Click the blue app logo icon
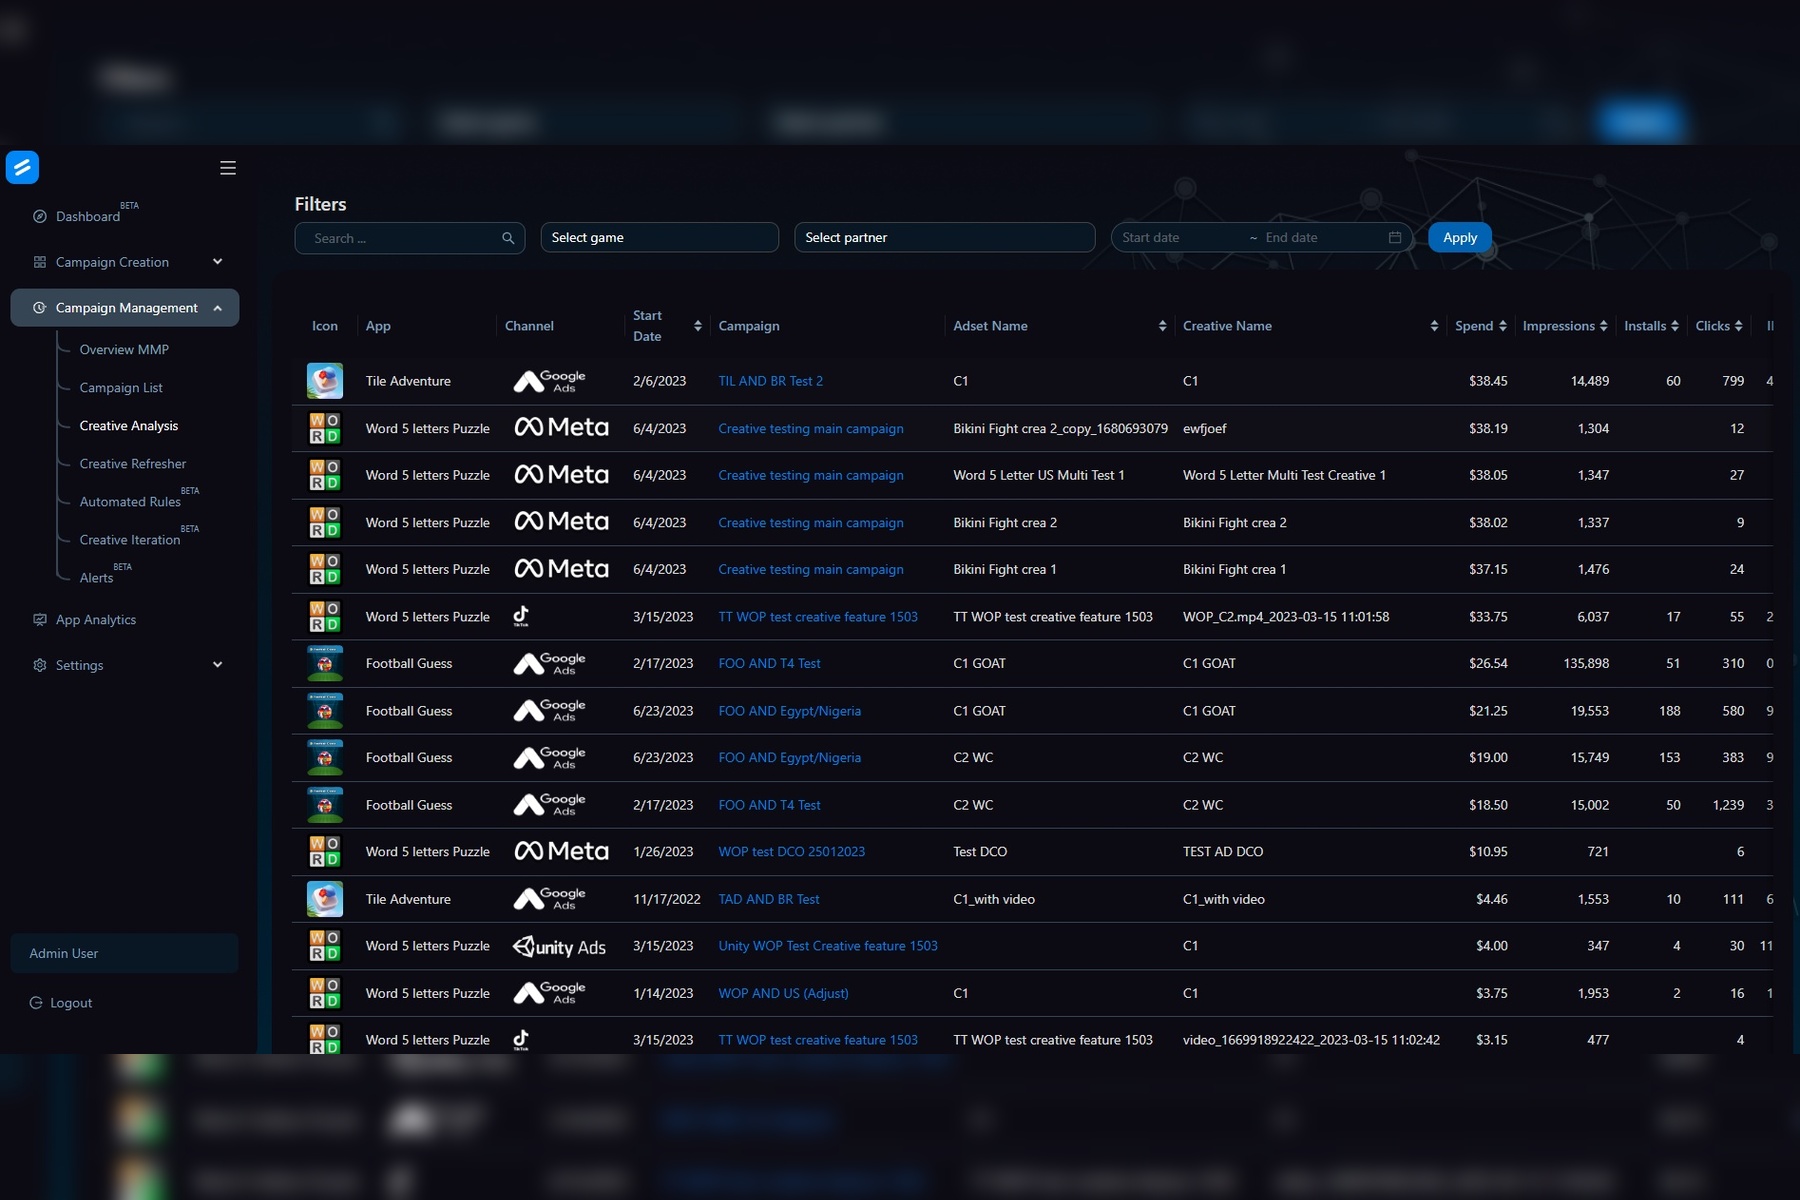This screenshot has height=1200, width=1800. click(x=22, y=167)
